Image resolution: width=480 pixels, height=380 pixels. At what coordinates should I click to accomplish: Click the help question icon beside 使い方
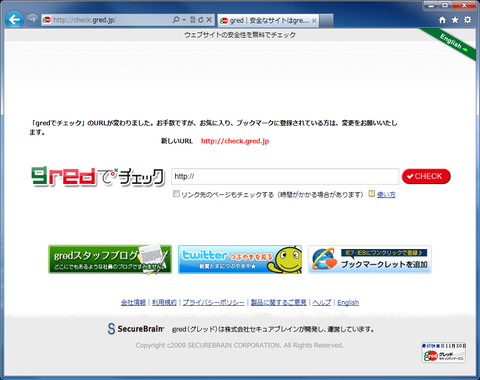click(x=371, y=194)
